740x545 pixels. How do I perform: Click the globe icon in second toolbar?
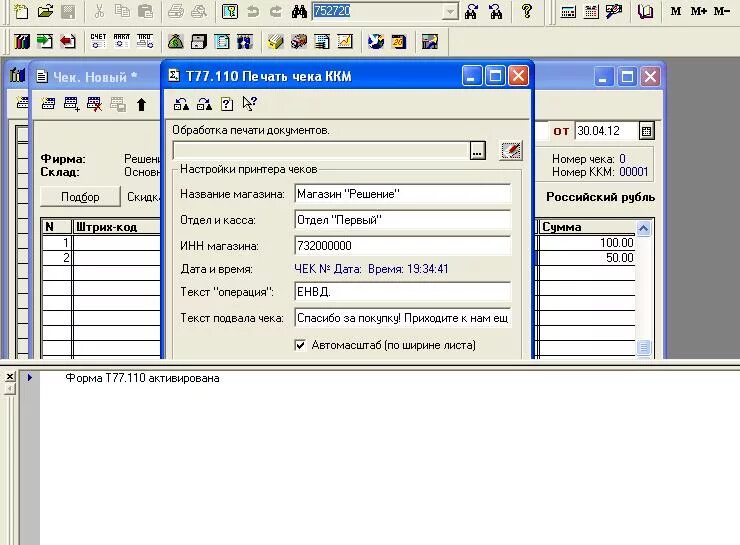click(x=376, y=42)
